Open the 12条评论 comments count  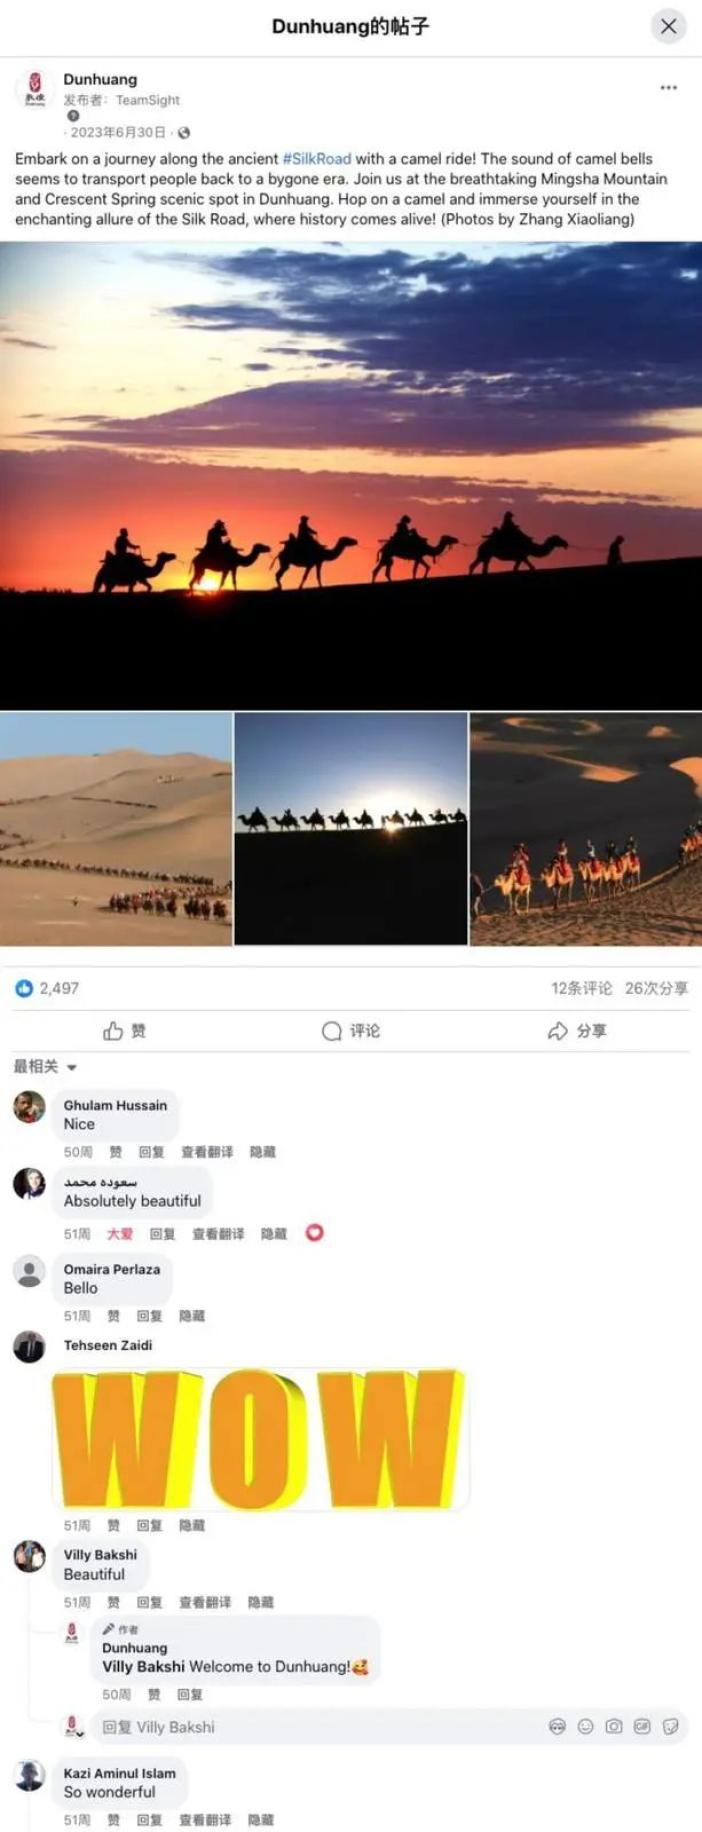581,988
